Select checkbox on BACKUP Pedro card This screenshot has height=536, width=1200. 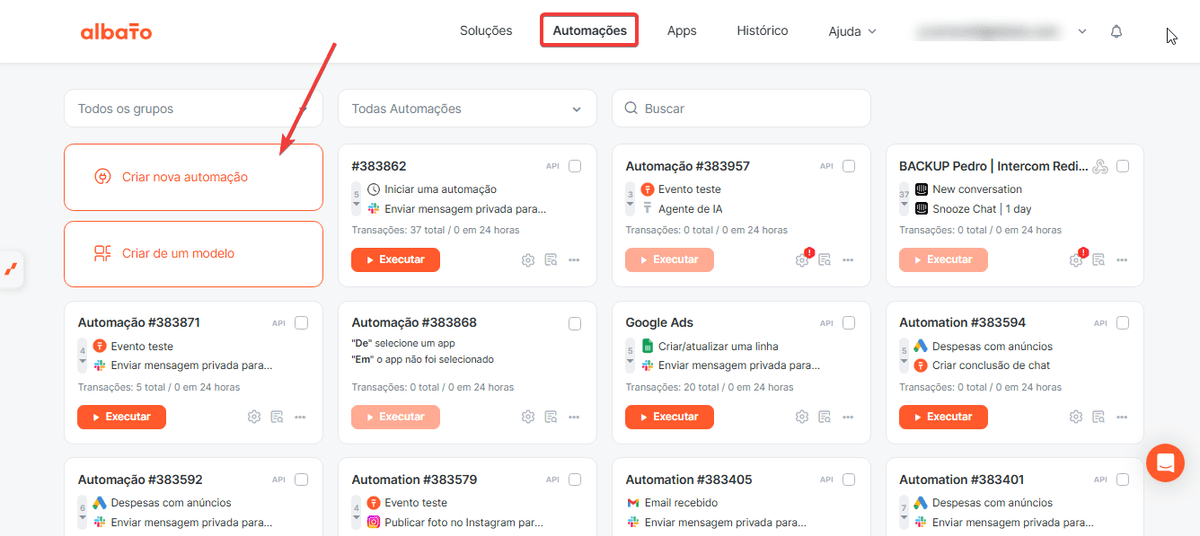pos(1123,166)
